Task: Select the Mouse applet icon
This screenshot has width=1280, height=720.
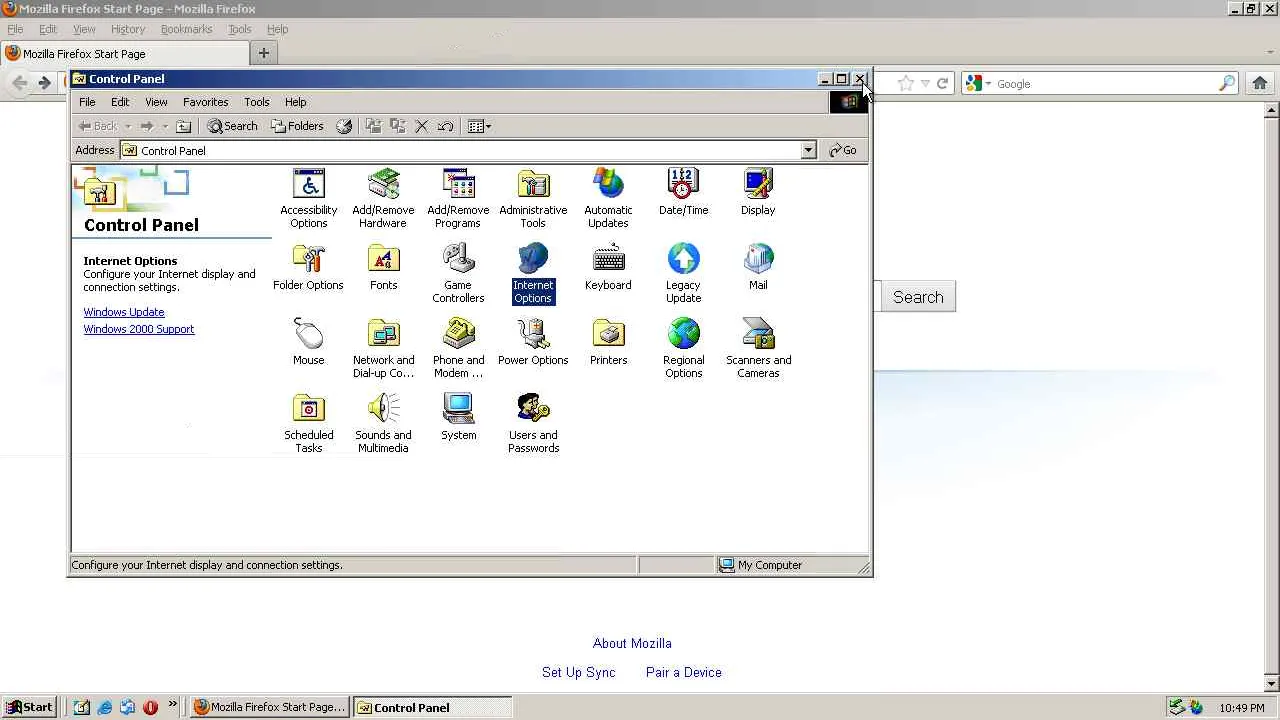Action: 308,342
